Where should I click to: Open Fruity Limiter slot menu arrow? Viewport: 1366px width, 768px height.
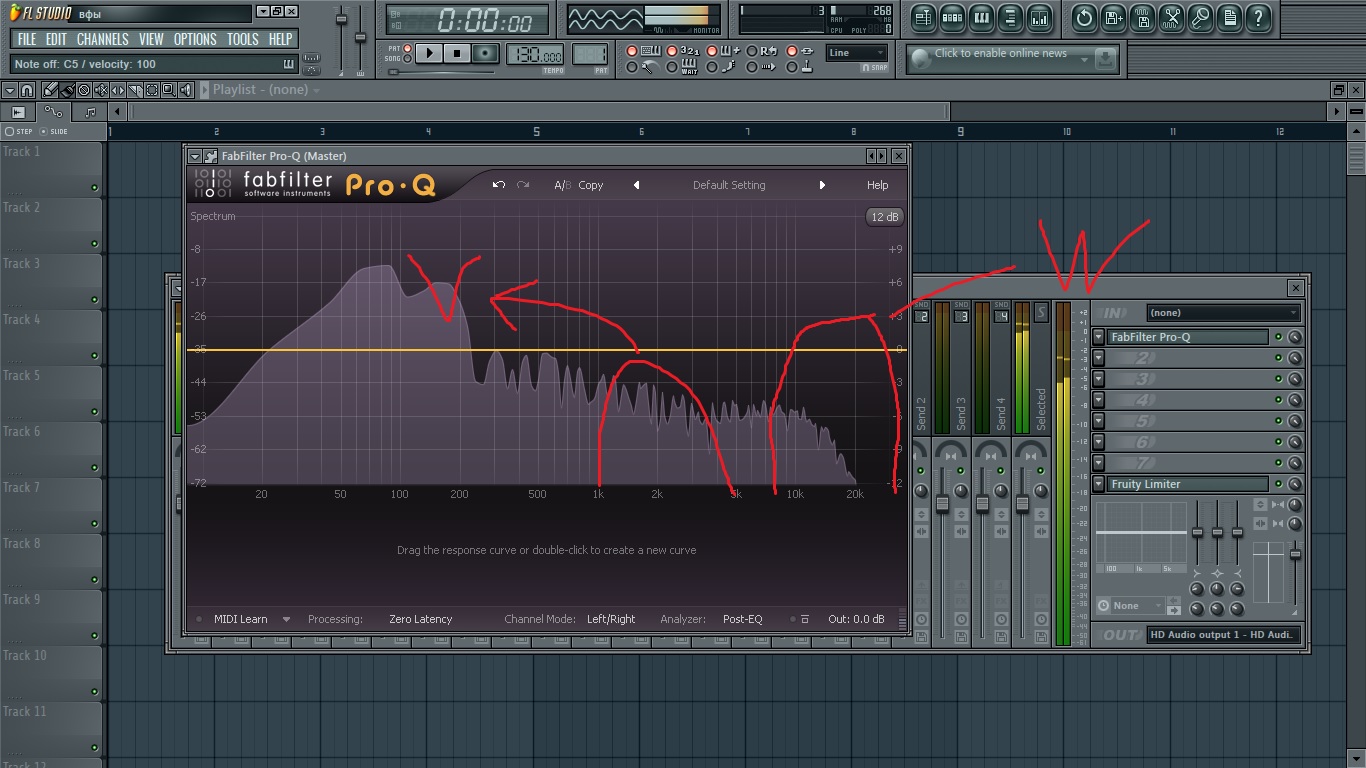click(1098, 484)
